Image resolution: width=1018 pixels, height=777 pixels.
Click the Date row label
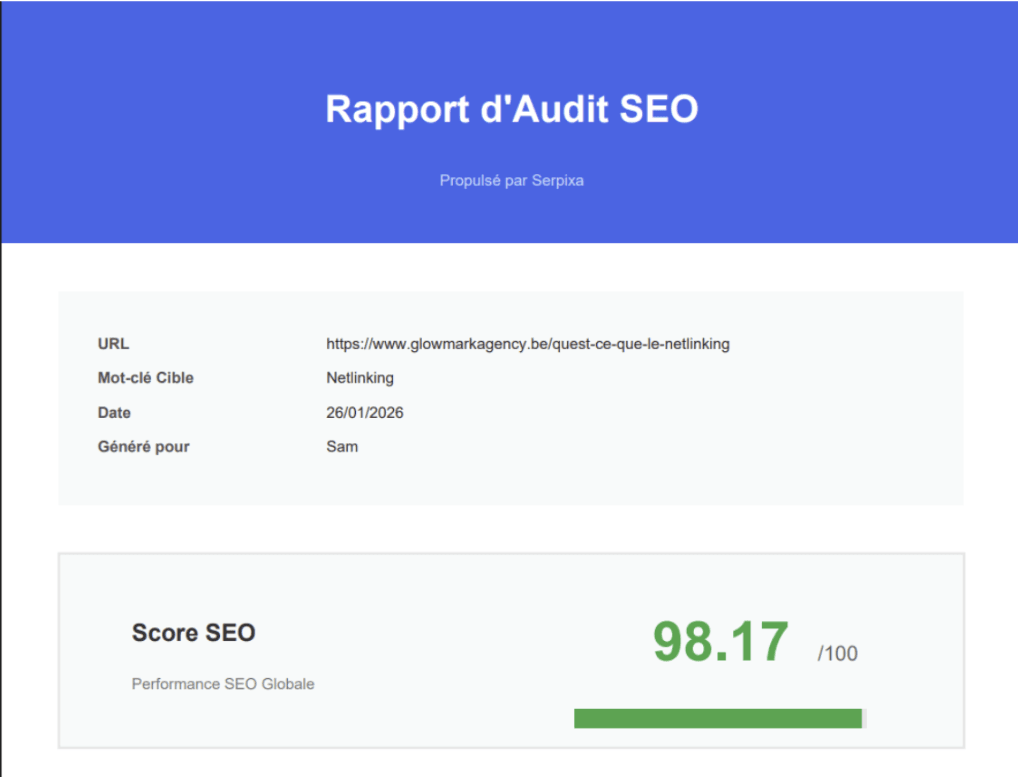click(114, 412)
